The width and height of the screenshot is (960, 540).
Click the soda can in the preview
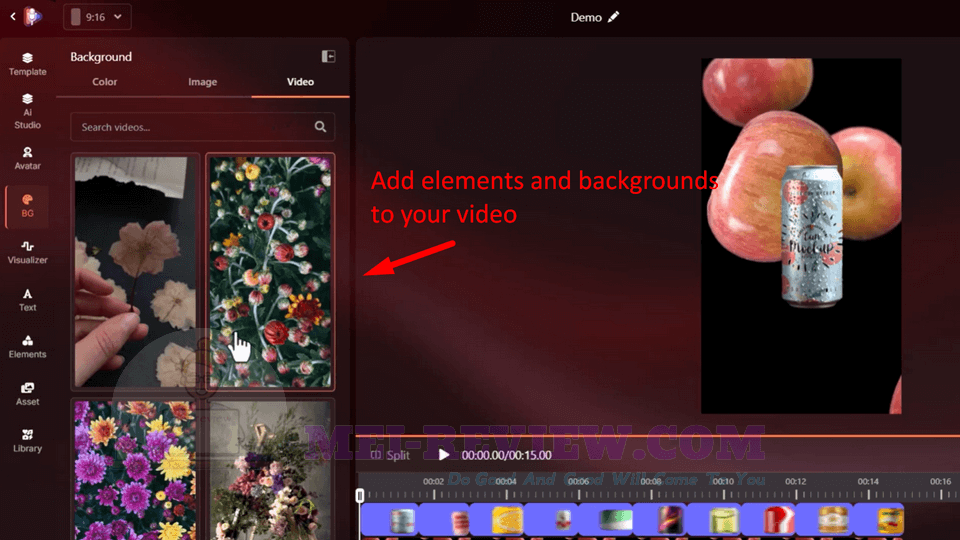point(812,236)
